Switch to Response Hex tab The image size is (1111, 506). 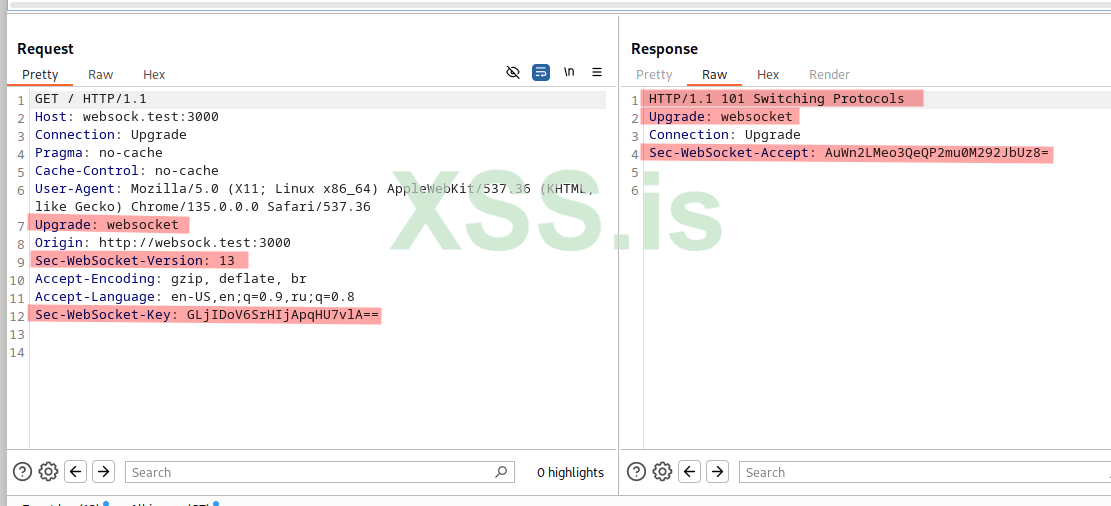click(768, 74)
